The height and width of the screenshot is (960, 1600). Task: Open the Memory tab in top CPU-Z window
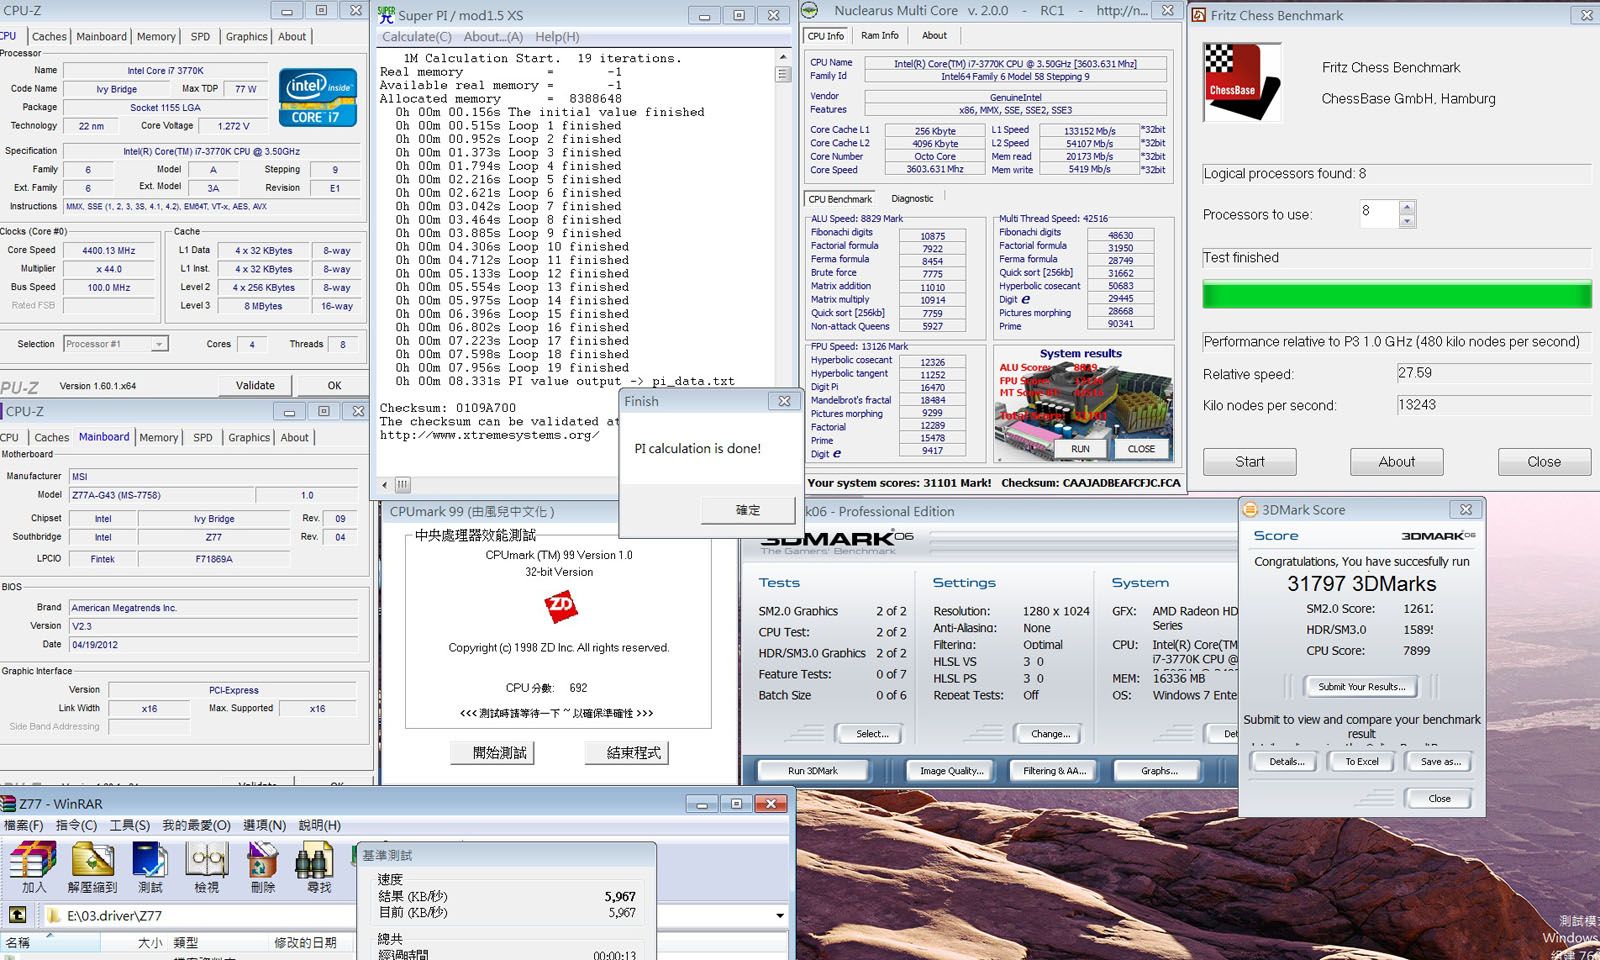coord(156,36)
